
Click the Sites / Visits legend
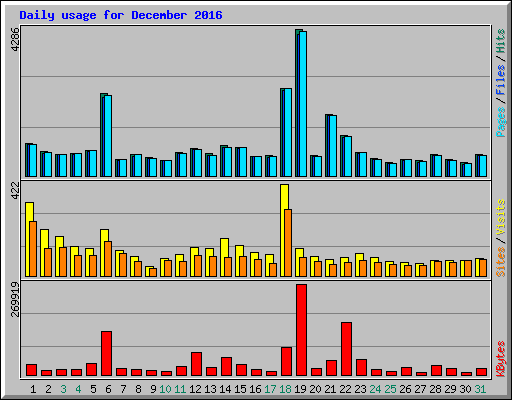tap(501, 238)
